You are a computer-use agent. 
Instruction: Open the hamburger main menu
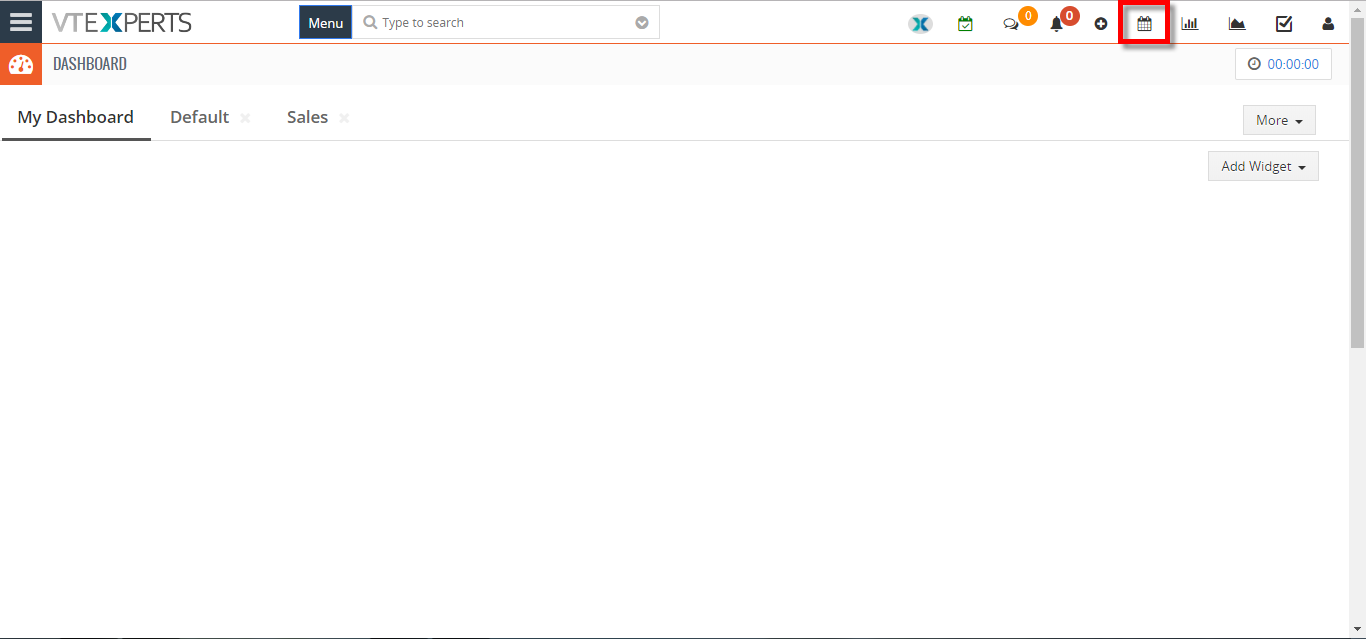point(21,22)
